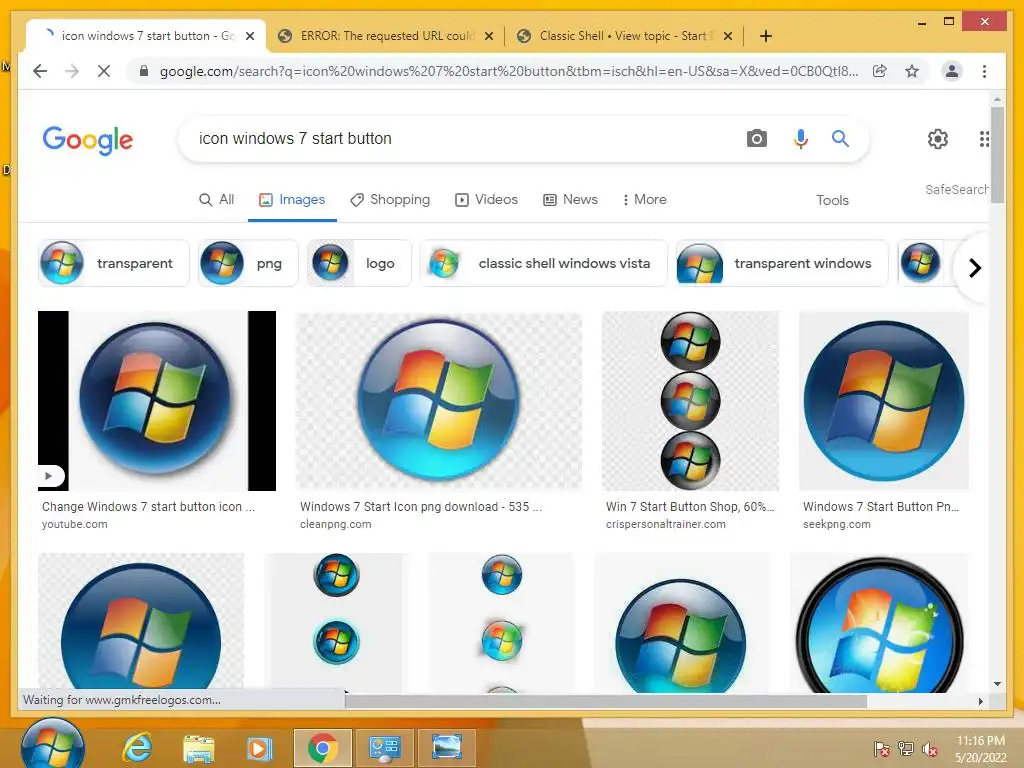The width and height of the screenshot is (1024, 768).
Task: Click the network icon in system tray
Action: [905, 748]
